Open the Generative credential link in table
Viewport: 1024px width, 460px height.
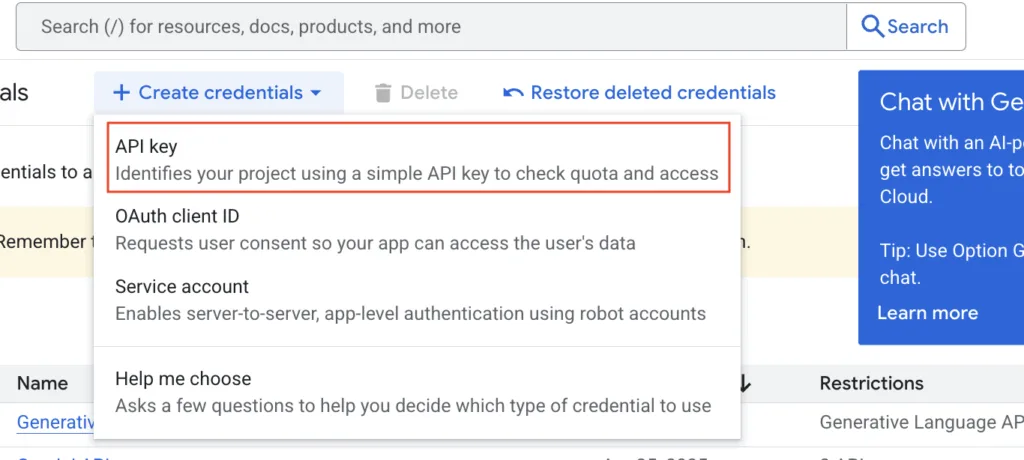point(55,423)
